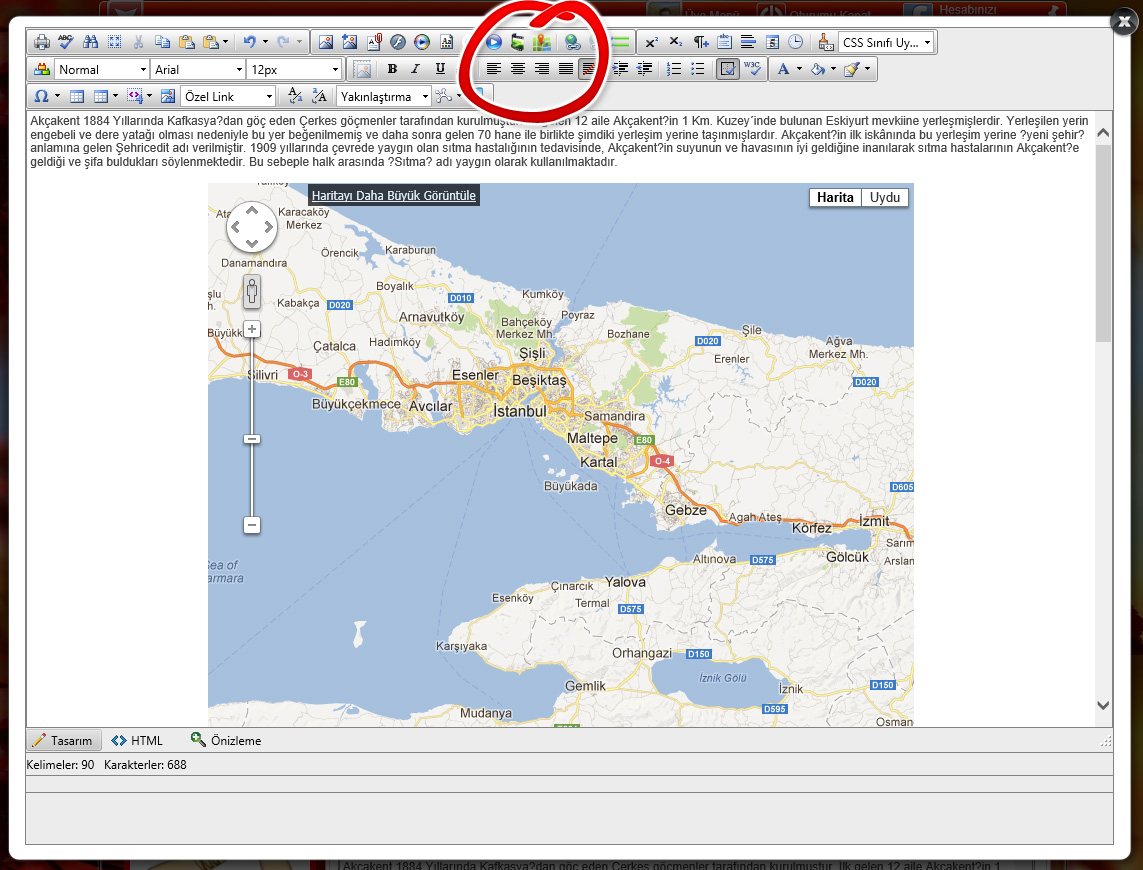This screenshot has height=870, width=1143.
Task: Click the map zoom-in plus slider button
Action: click(x=252, y=329)
